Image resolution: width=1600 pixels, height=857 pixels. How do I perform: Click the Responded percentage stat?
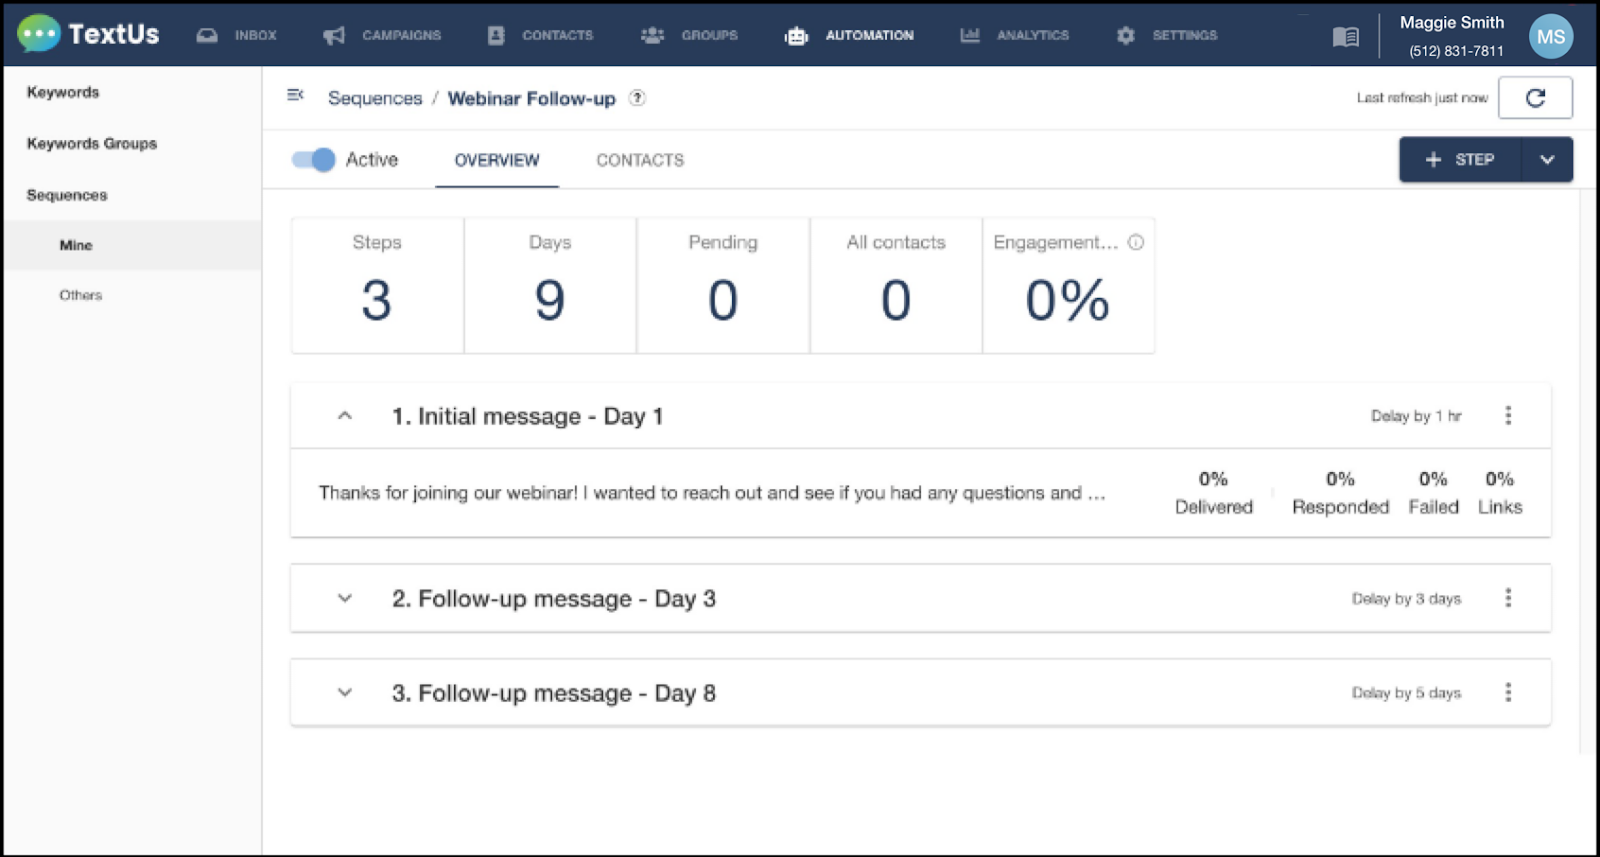click(1340, 493)
